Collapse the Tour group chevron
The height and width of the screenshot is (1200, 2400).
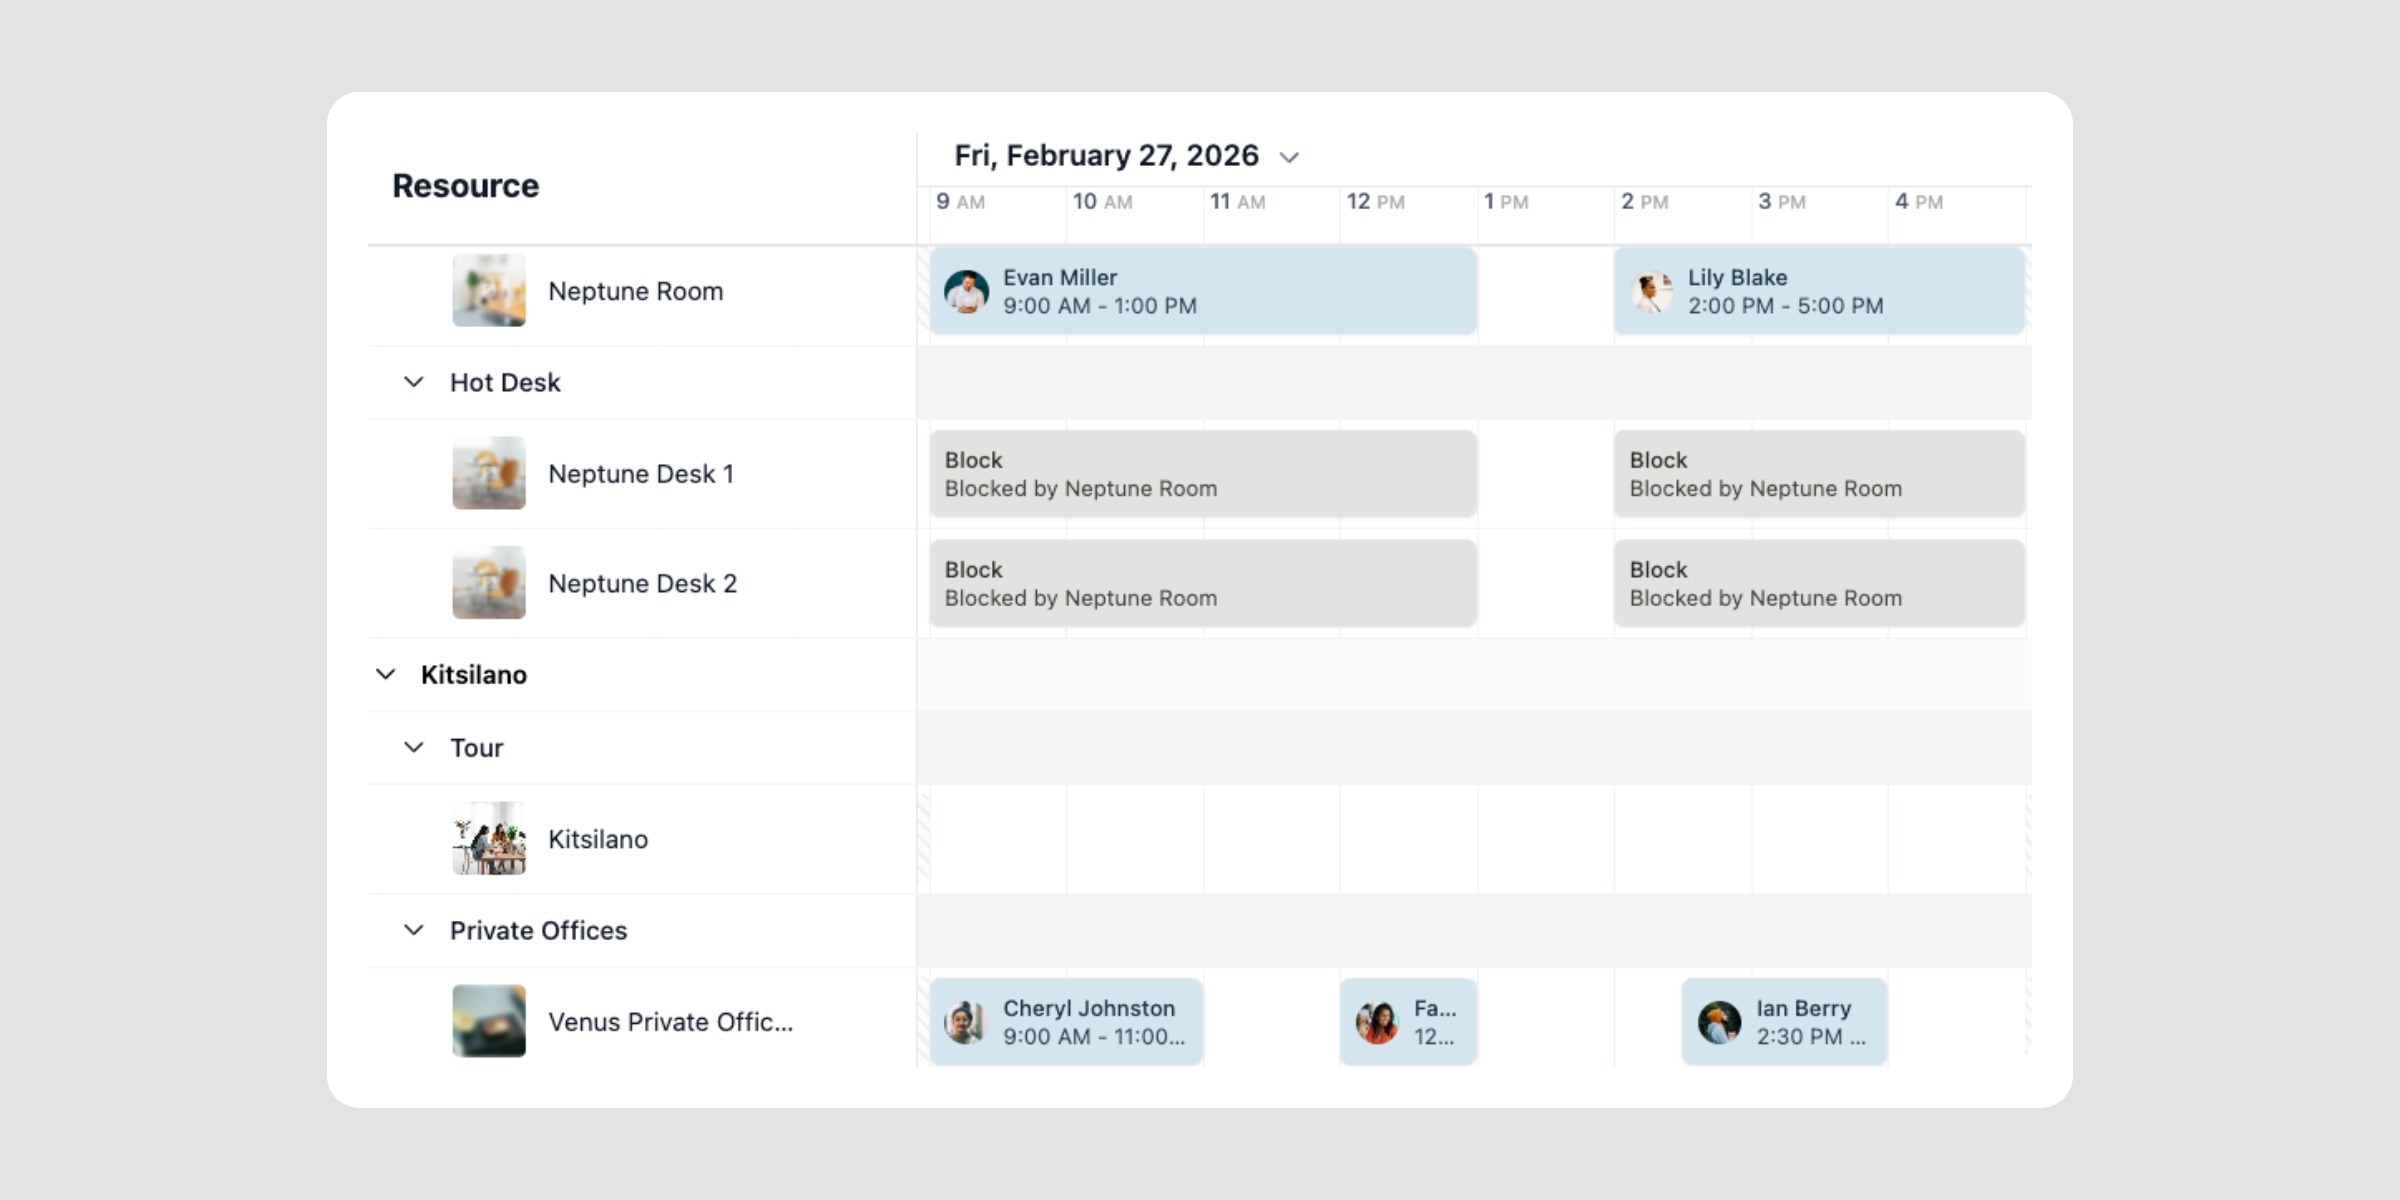point(413,748)
